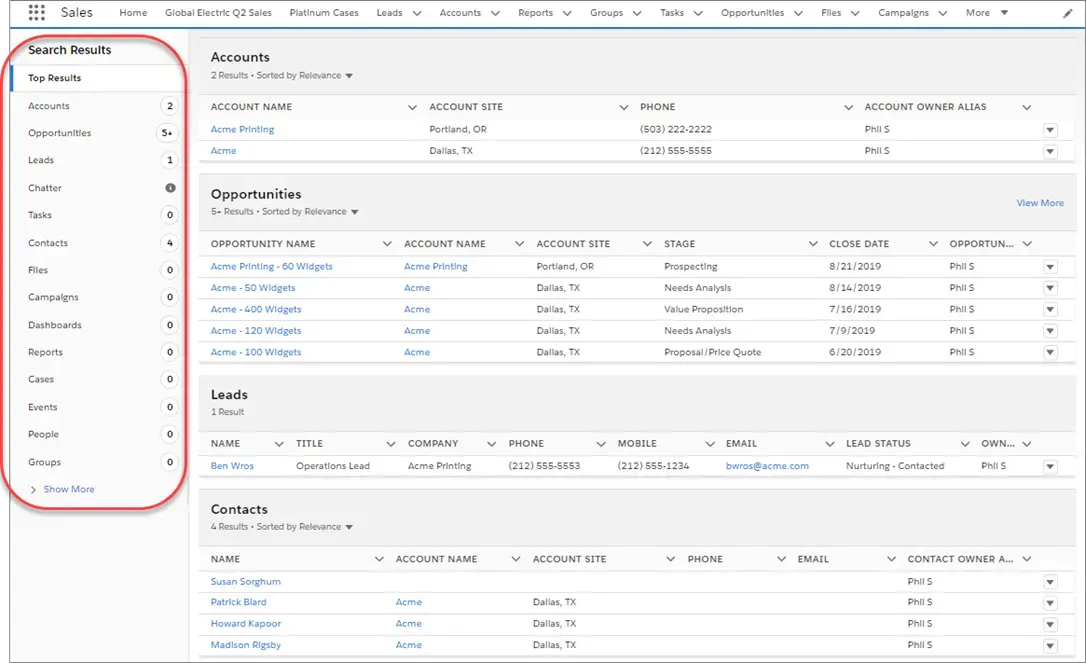Sort accounts by Phone column header
1086x663 pixels.
pos(657,107)
